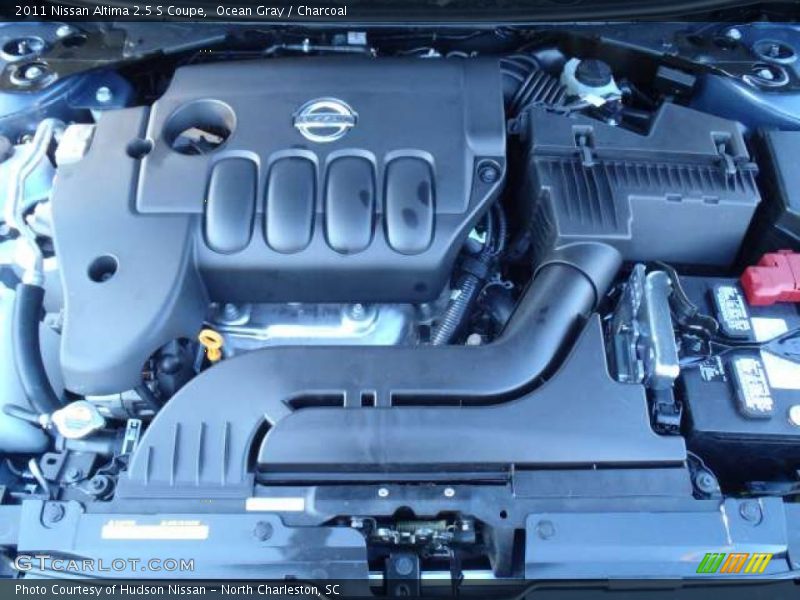Expand the engine cover section
This screenshot has height=600, width=800.
point(320,200)
